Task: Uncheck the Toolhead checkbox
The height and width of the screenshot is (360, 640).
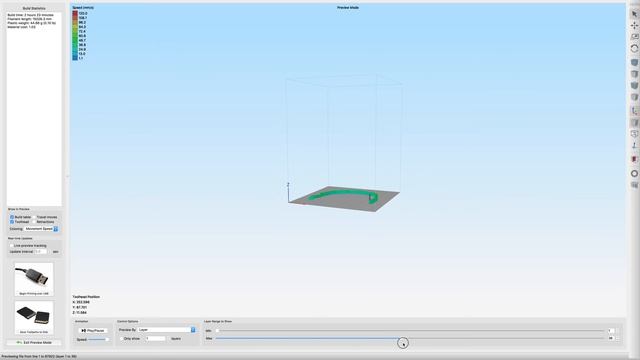Action: click(12, 222)
